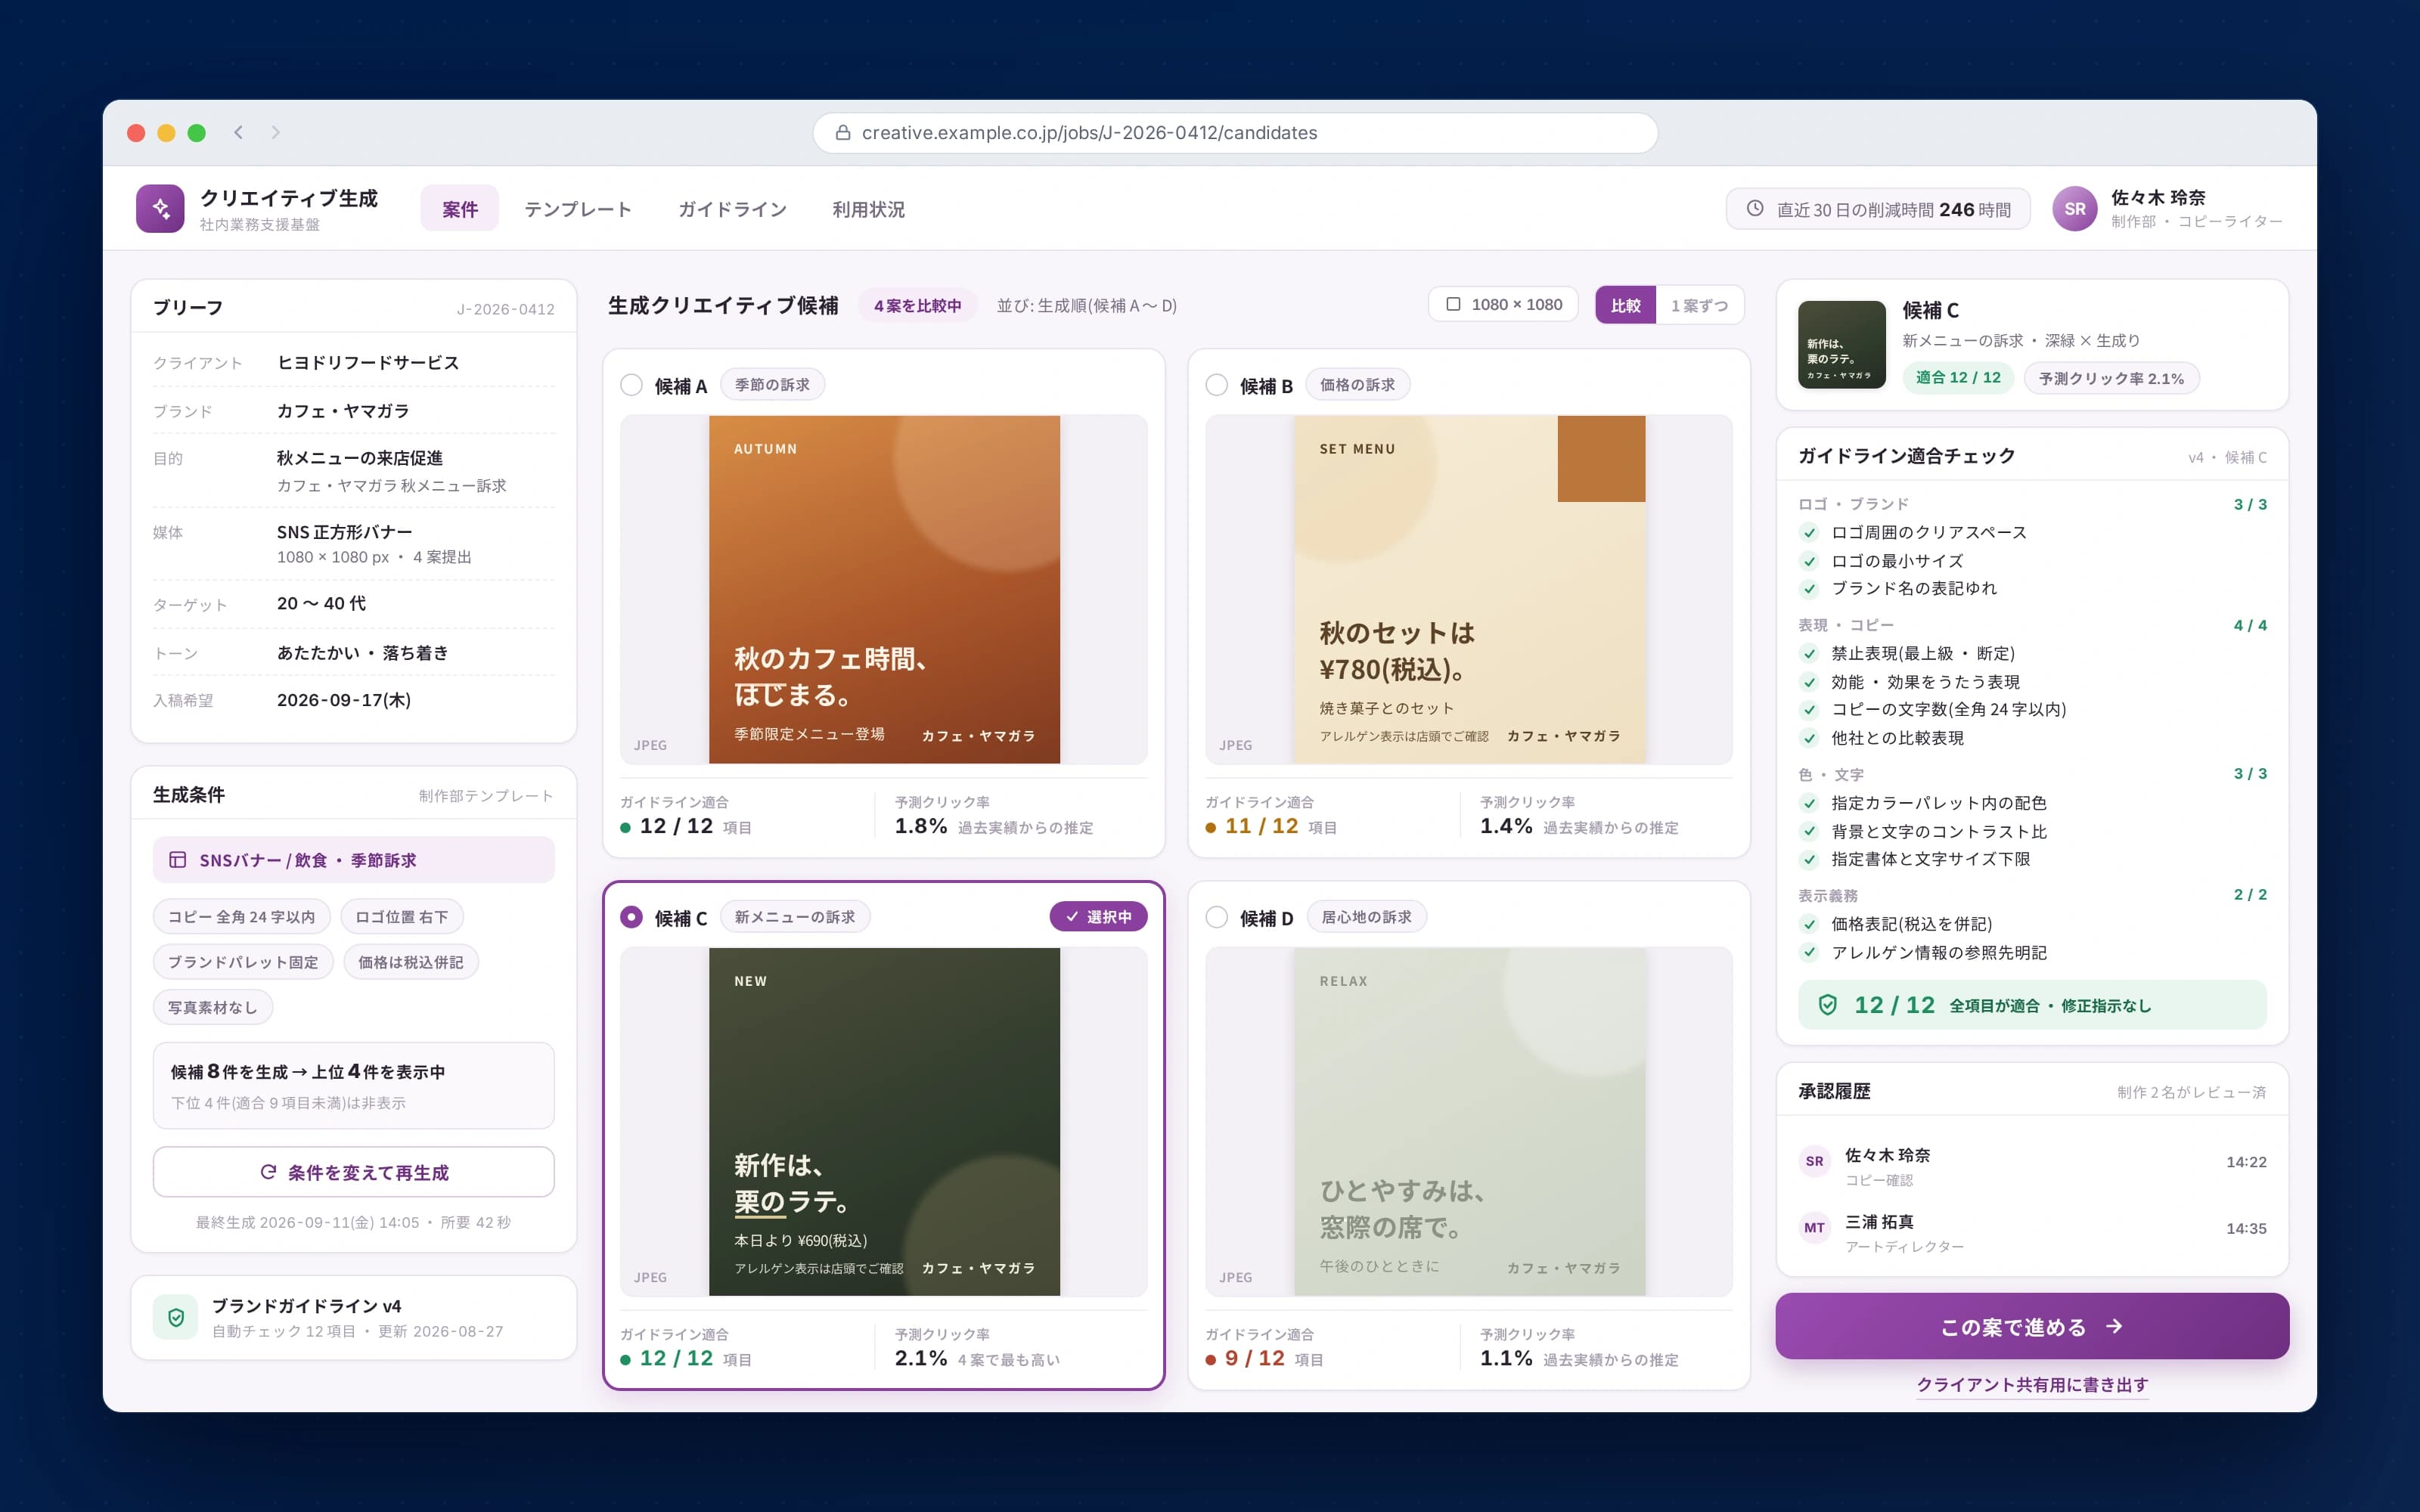Click the template icon on SNSバナー / 飲食 row
The image size is (2420, 1512).
177,860
